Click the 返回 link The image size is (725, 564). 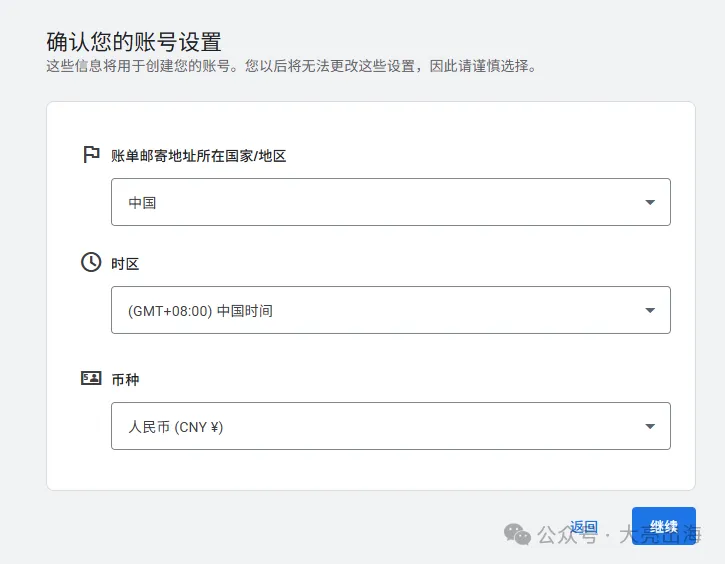tap(584, 527)
